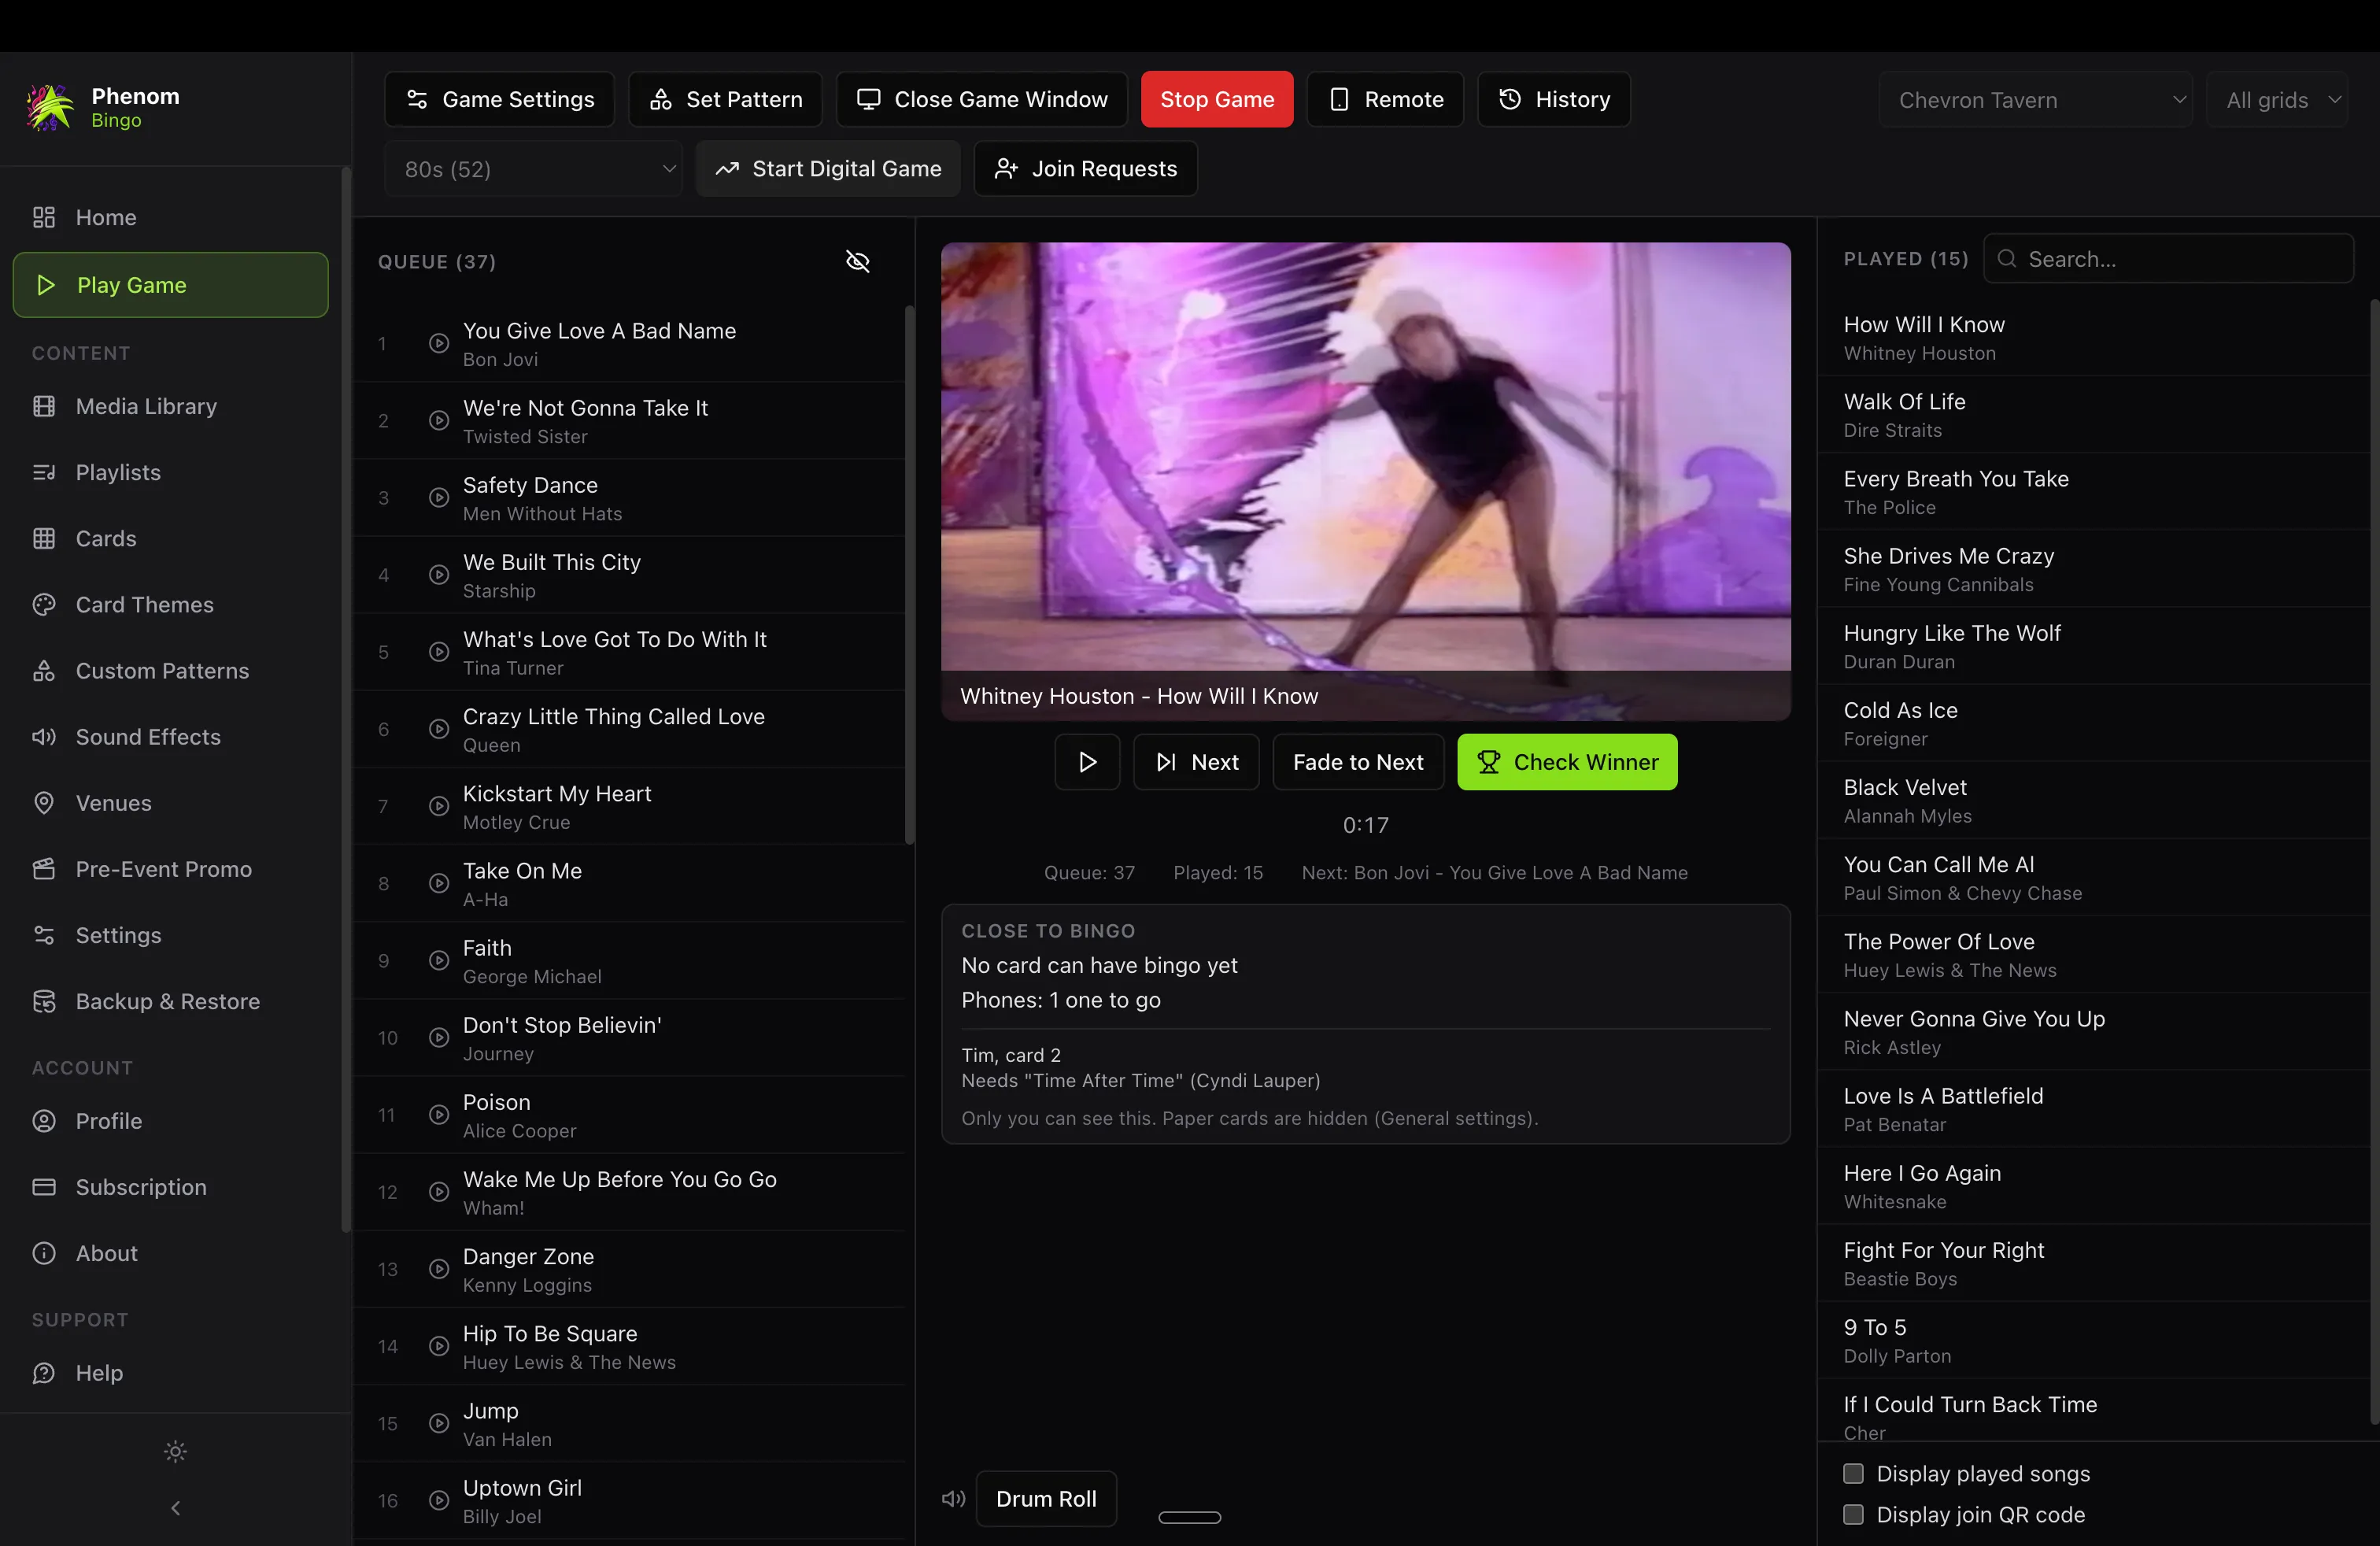
Task: Click the light theme sun icon
Action: (x=175, y=1451)
